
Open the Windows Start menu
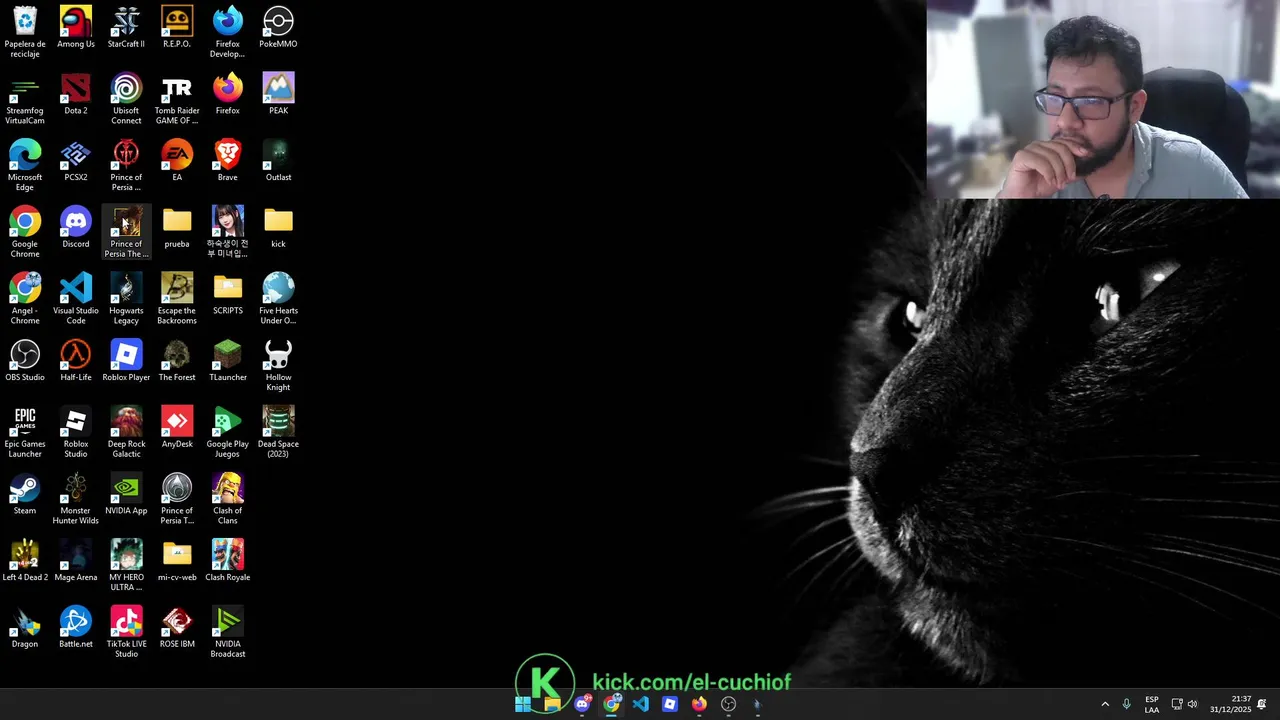click(523, 704)
